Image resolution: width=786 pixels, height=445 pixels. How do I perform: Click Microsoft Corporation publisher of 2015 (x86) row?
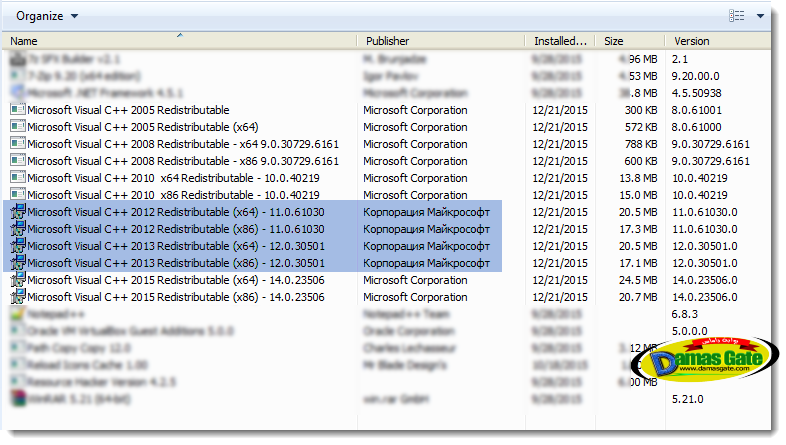pyautogui.click(x=415, y=297)
